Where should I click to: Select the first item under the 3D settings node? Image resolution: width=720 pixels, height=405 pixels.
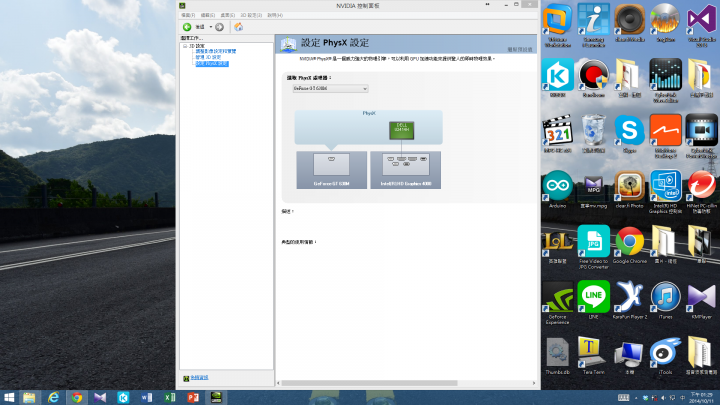(216, 51)
